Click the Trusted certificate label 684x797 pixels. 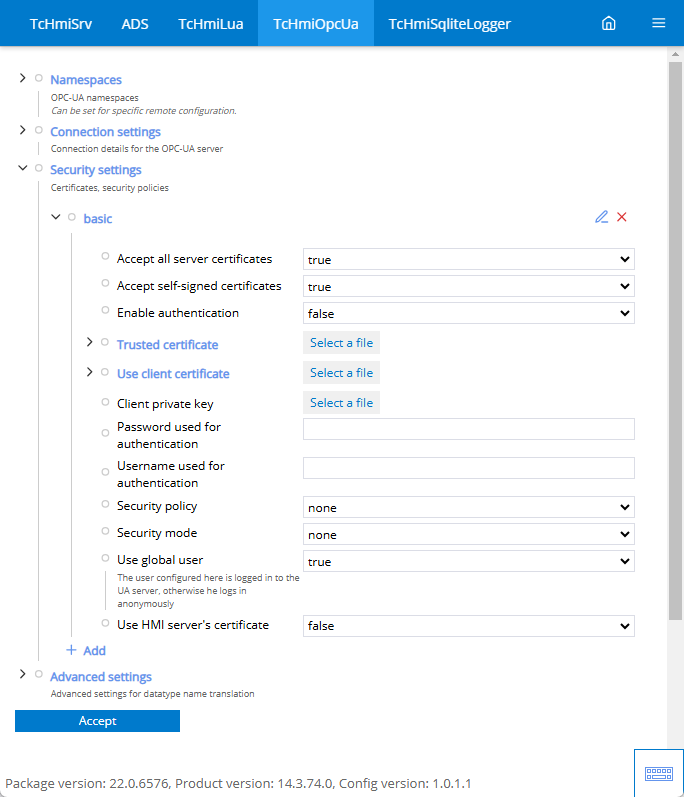pos(167,345)
